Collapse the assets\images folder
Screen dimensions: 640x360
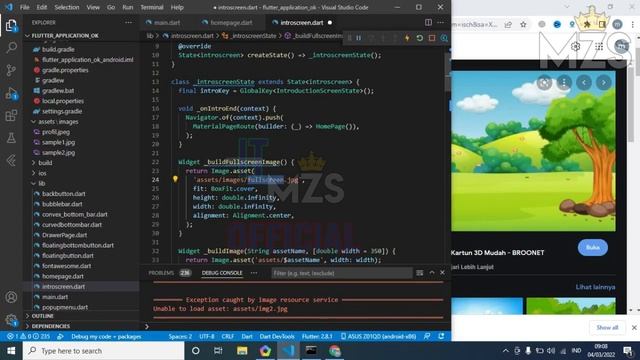pyautogui.click(x=58, y=122)
